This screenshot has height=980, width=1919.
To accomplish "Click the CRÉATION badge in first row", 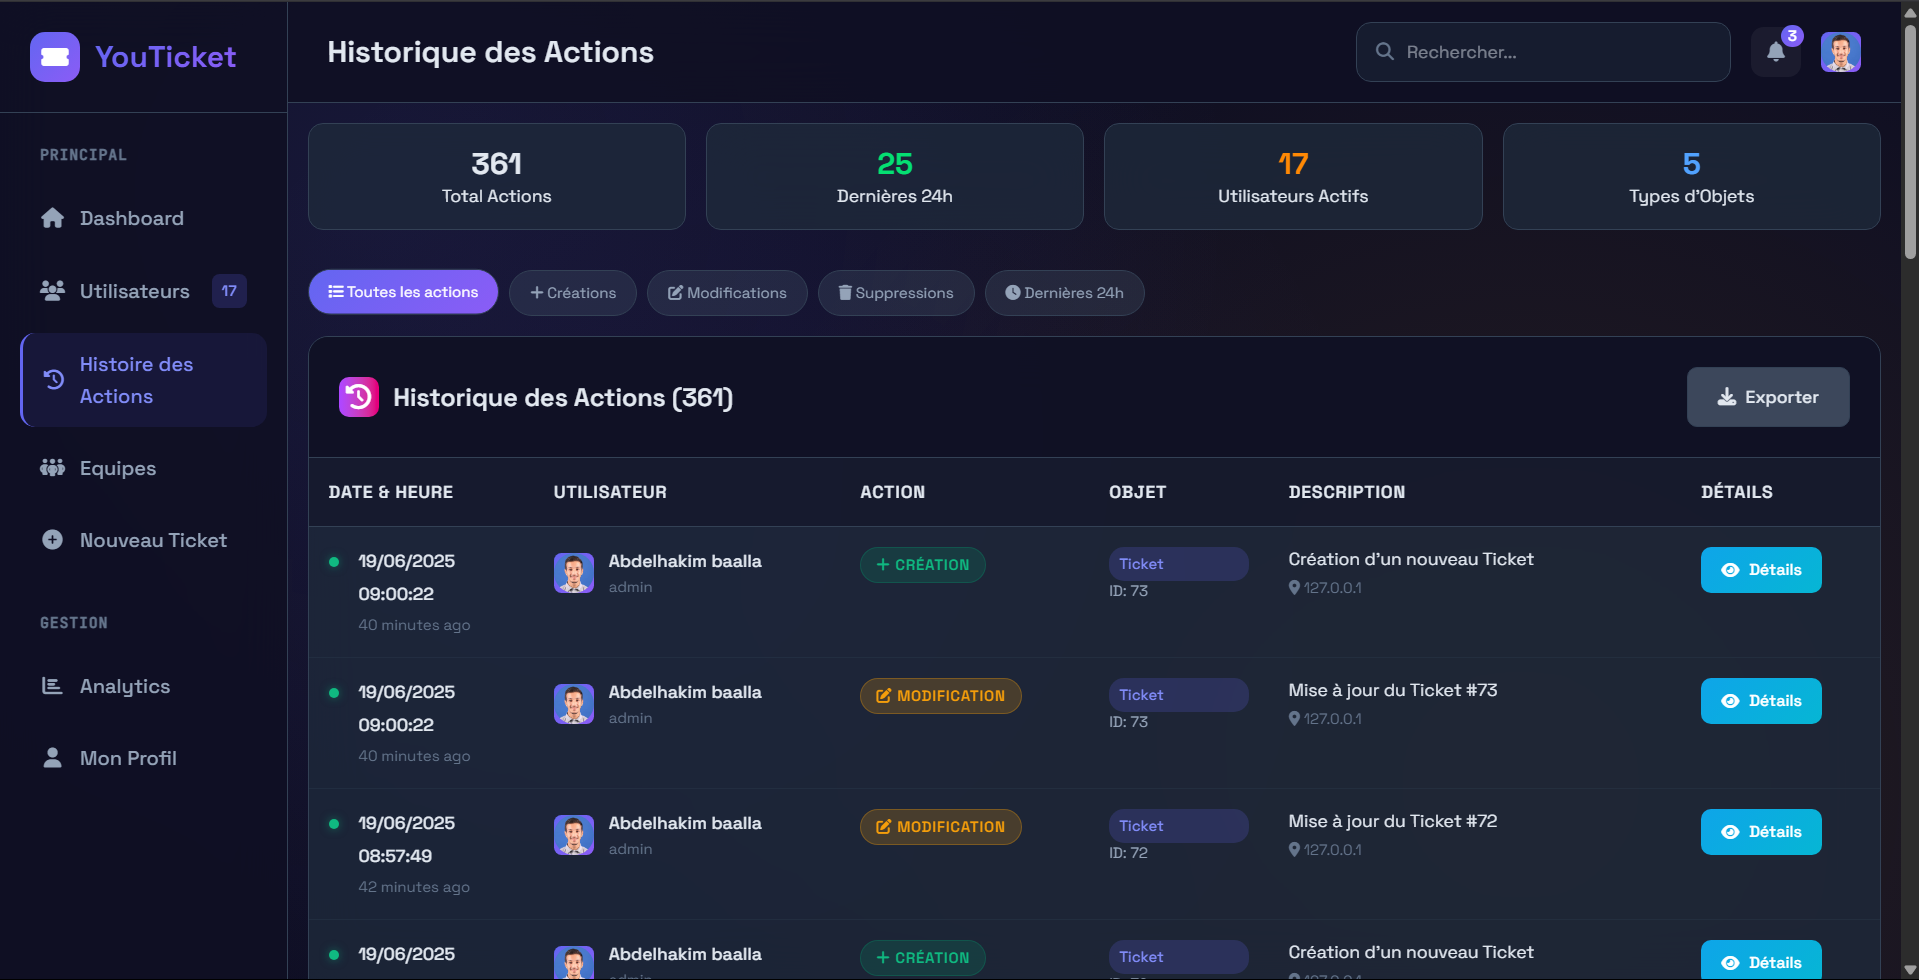I will [x=923, y=565].
